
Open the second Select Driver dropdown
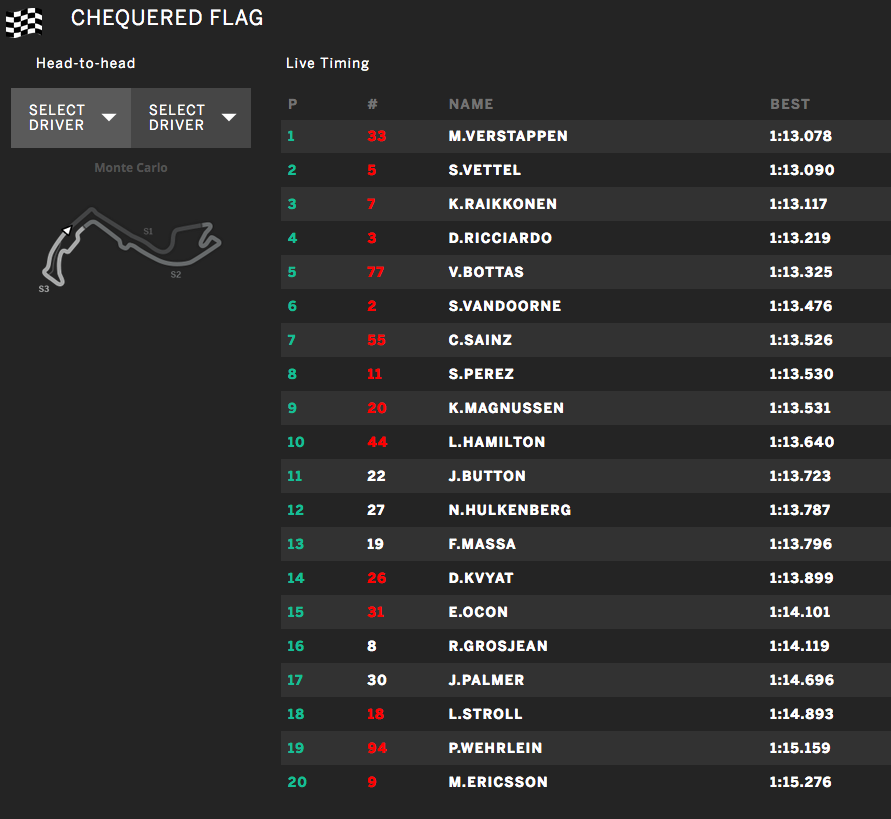(191, 118)
